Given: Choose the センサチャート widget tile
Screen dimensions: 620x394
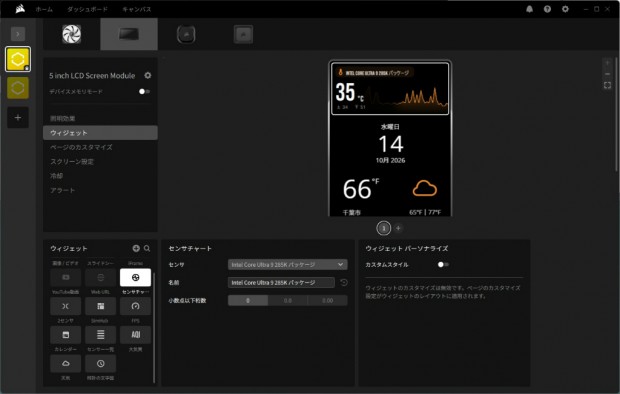Looking at the screenshot, I should point(135,277).
